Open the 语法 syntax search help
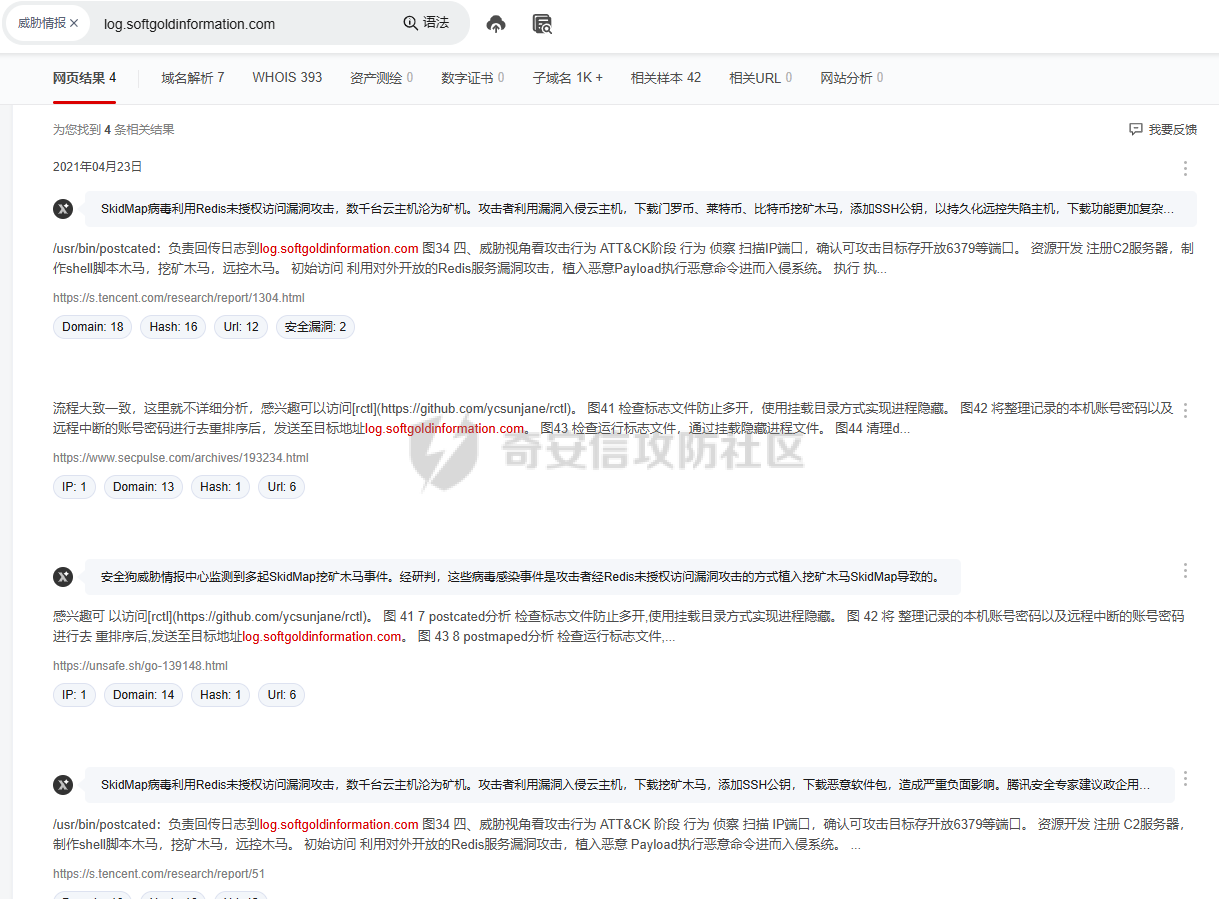1219x899 pixels. (426, 23)
